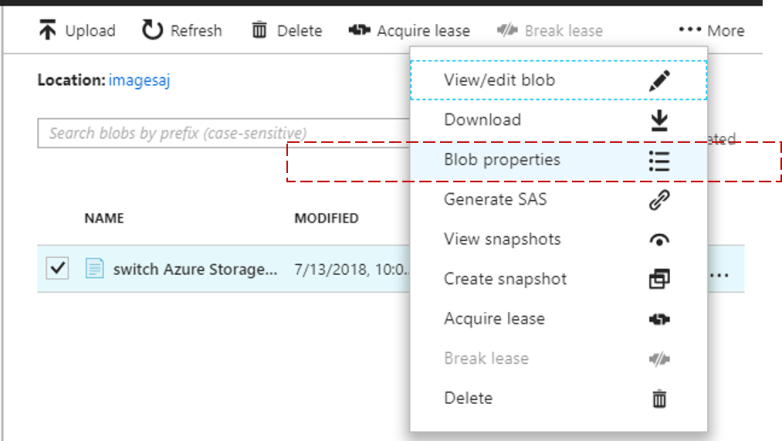Sort by the NAME column header
The image size is (782, 441).
point(103,218)
